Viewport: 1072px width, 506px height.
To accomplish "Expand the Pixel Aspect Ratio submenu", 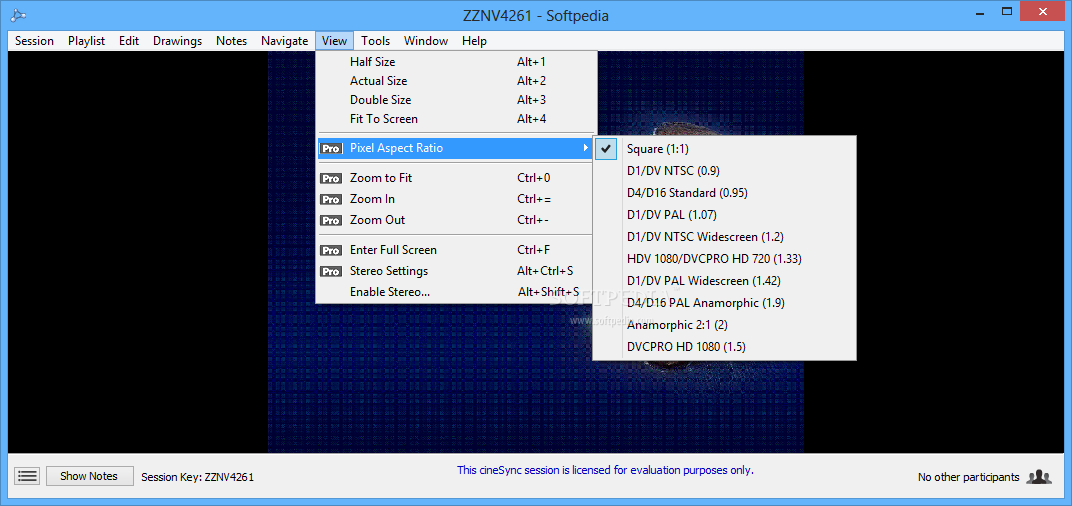I will click(456, 148).
